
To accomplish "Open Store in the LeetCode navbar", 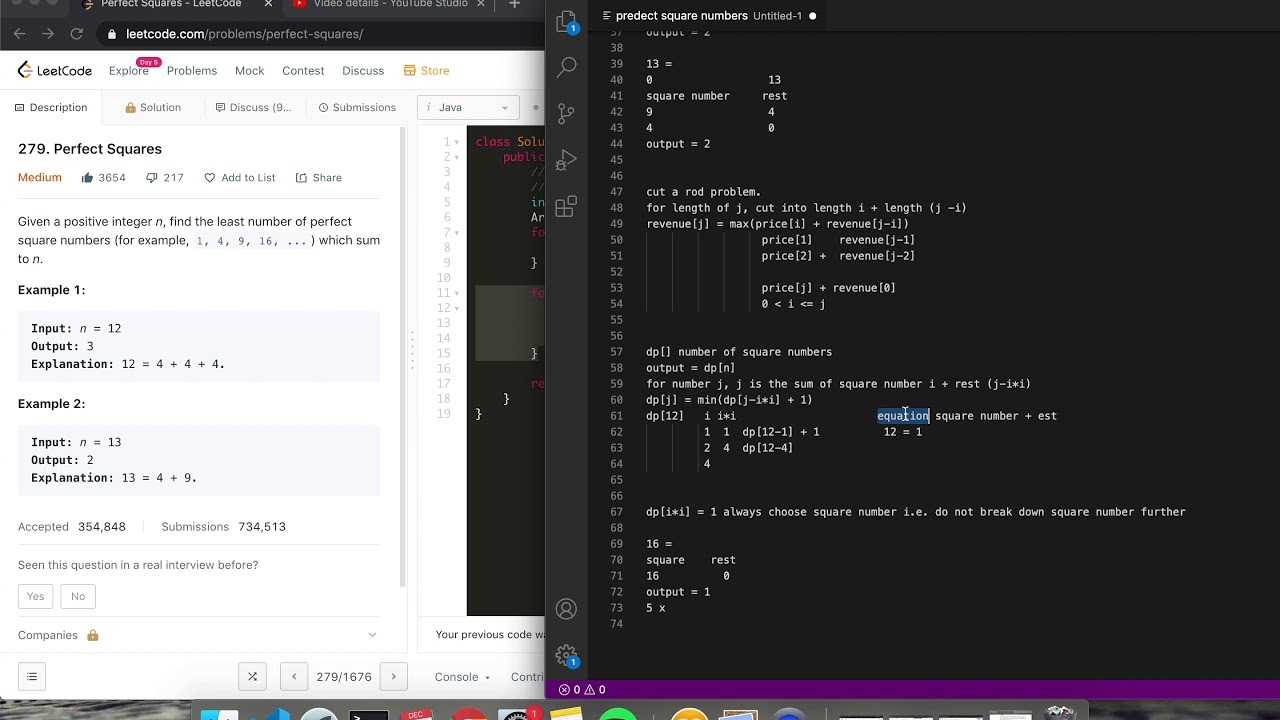I will click(427, 71).
